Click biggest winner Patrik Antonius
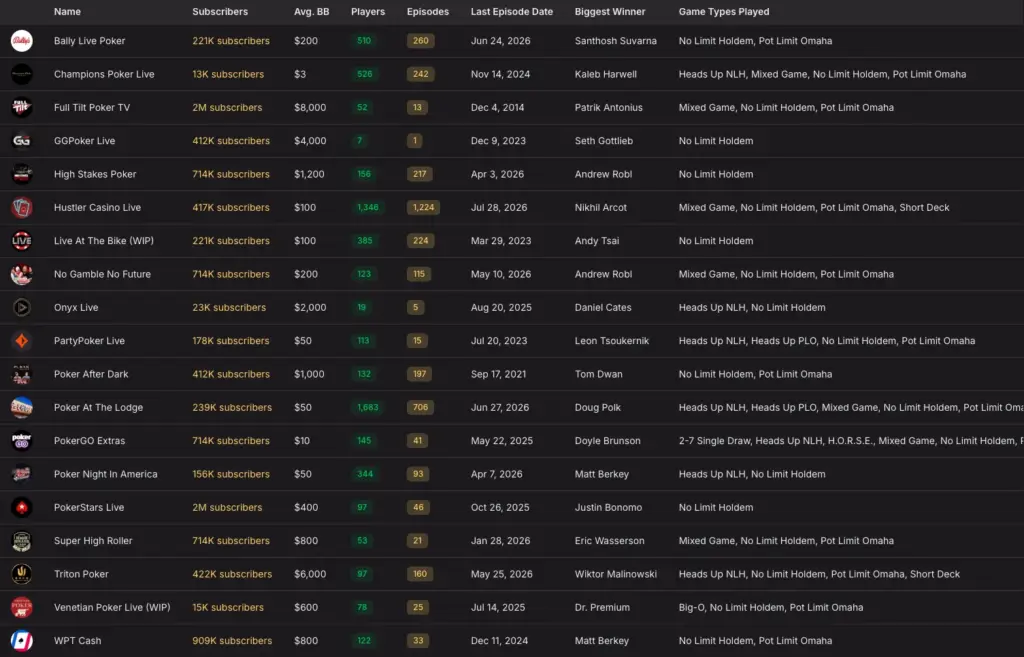This screenshot has height=657, width=1024. (x=608, y=107)
